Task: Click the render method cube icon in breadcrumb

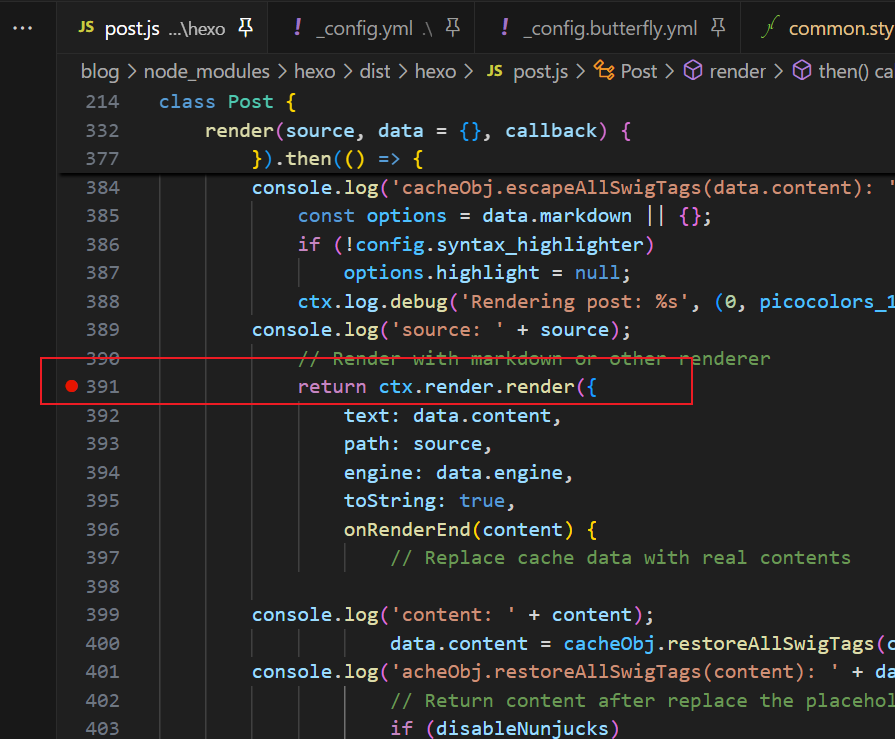Action: coord(692,71)
